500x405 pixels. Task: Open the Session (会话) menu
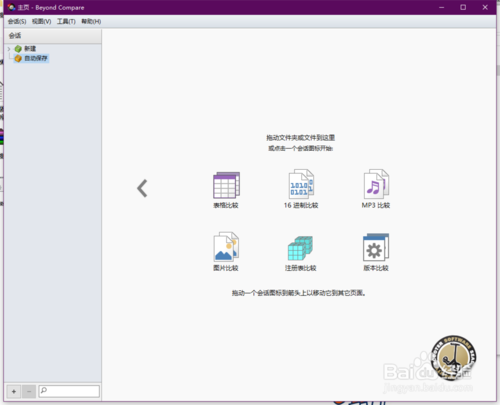coord(17,21)
